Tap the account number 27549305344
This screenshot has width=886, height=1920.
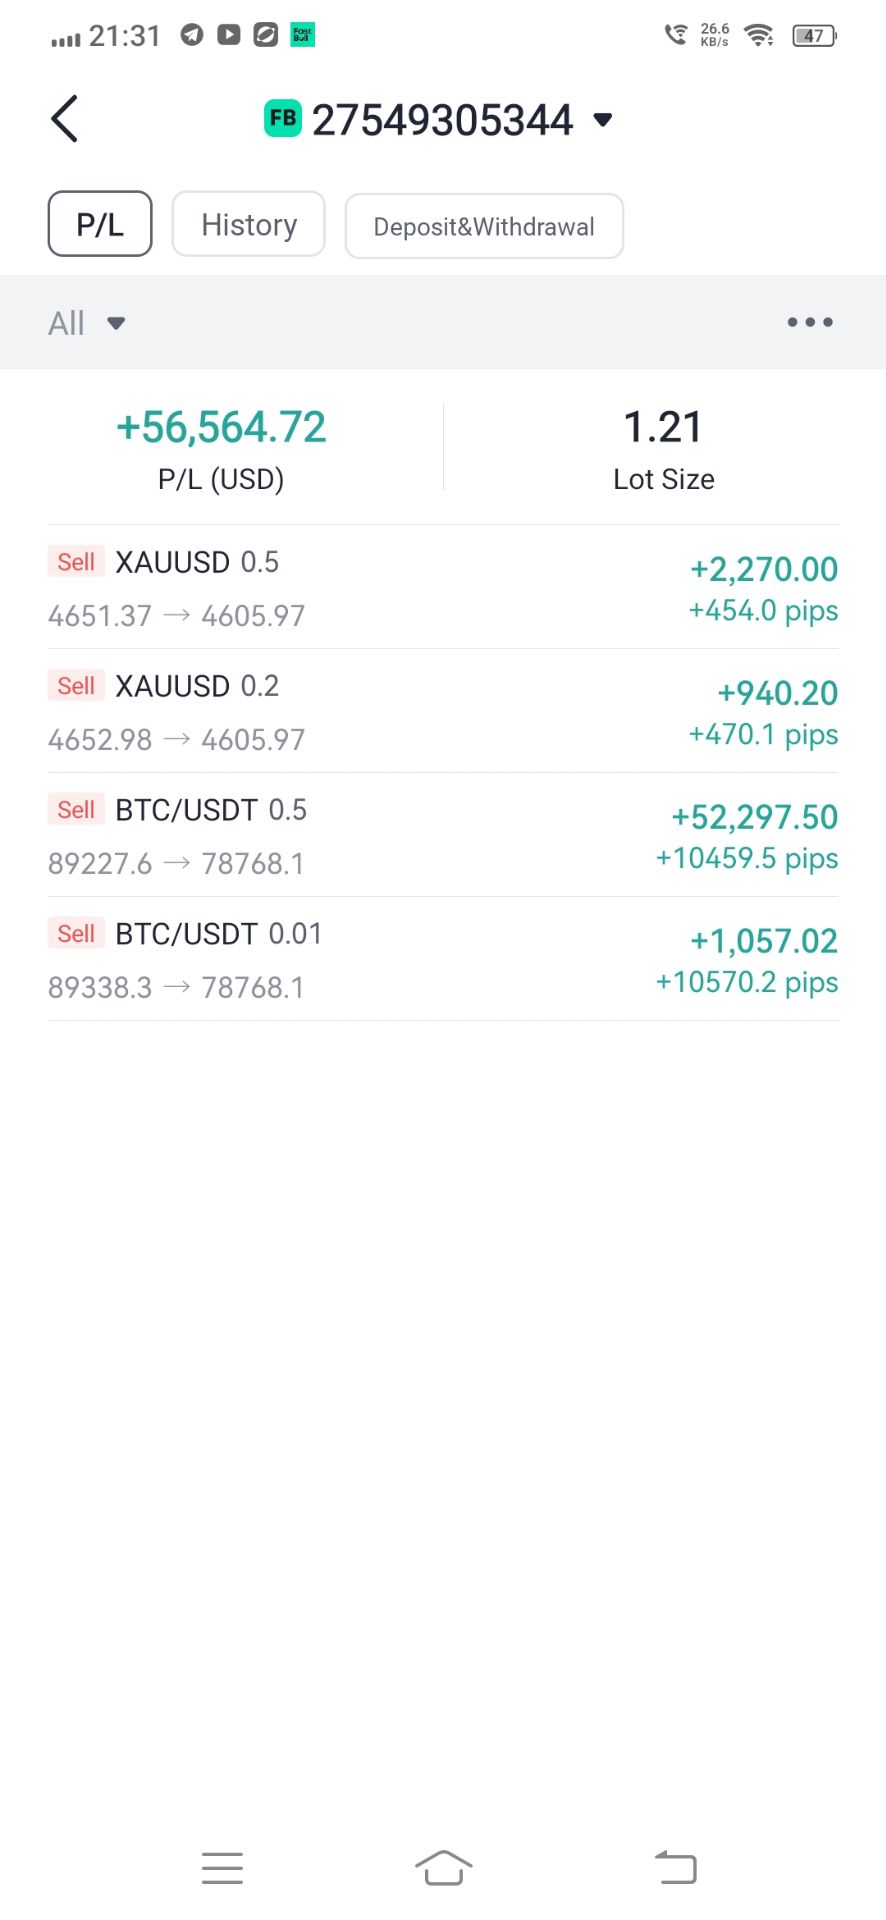(442, 120)
